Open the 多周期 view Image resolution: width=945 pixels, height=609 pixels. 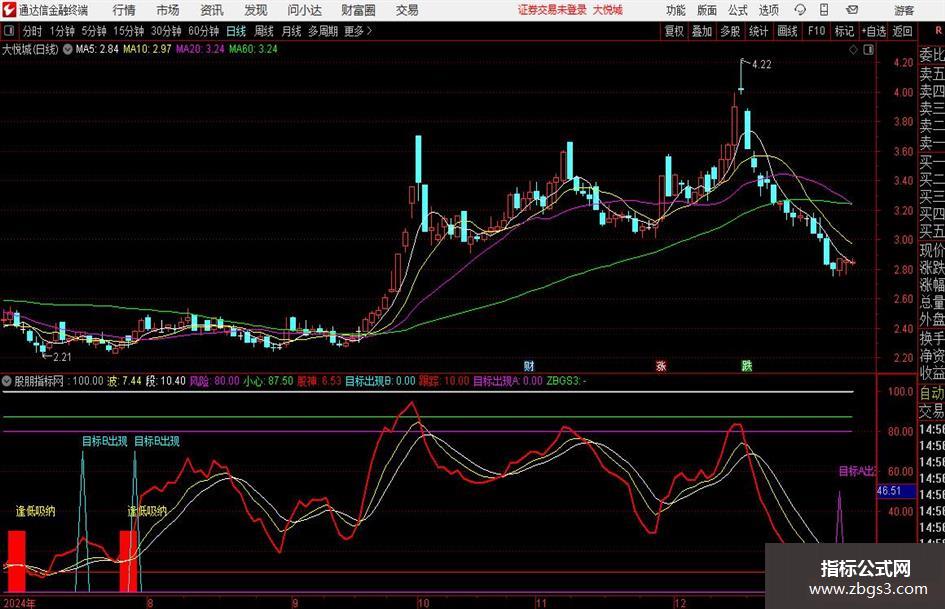[x=323, y=31]
